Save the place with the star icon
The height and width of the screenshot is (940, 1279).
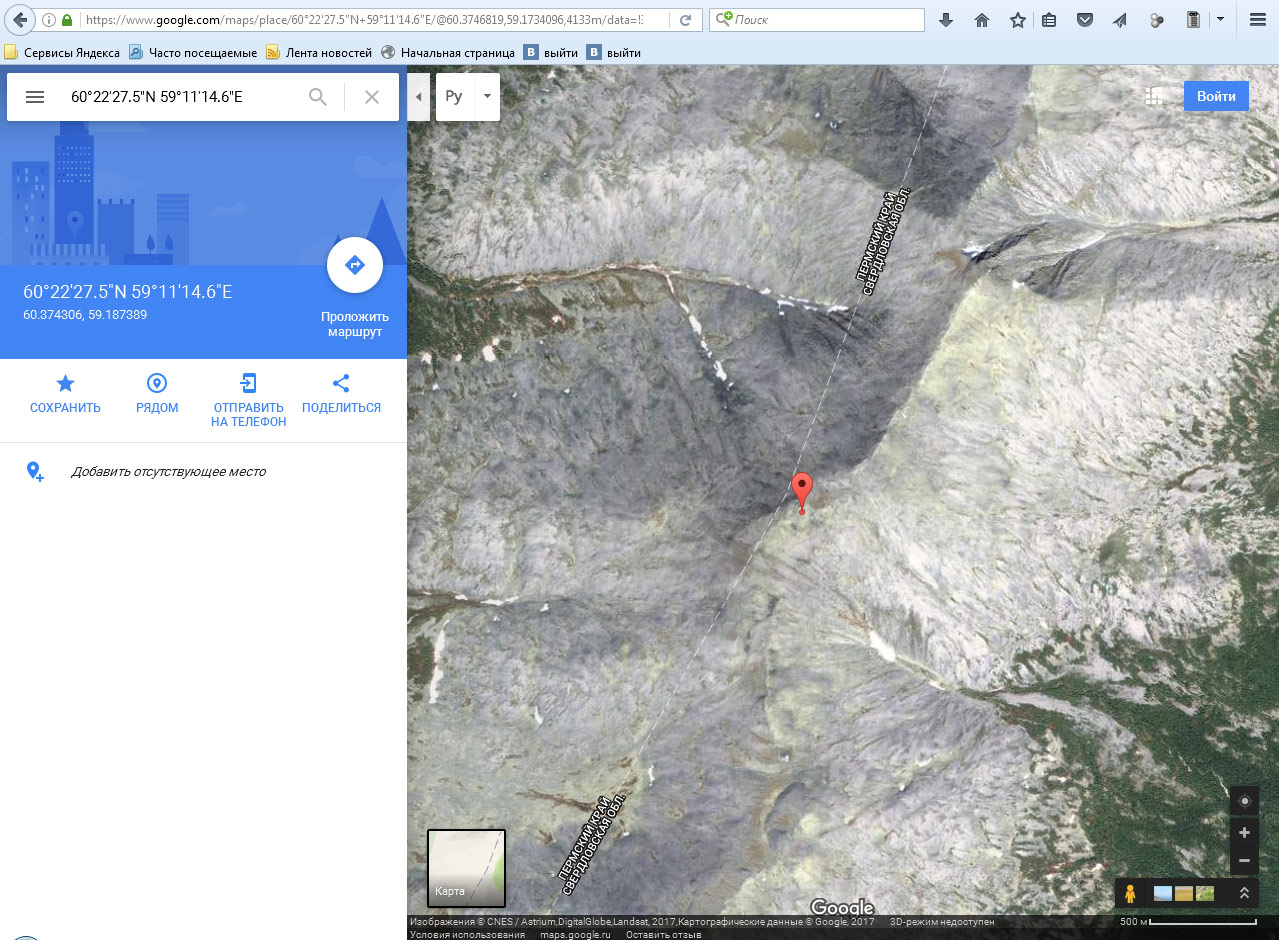(x=65, y=383)
